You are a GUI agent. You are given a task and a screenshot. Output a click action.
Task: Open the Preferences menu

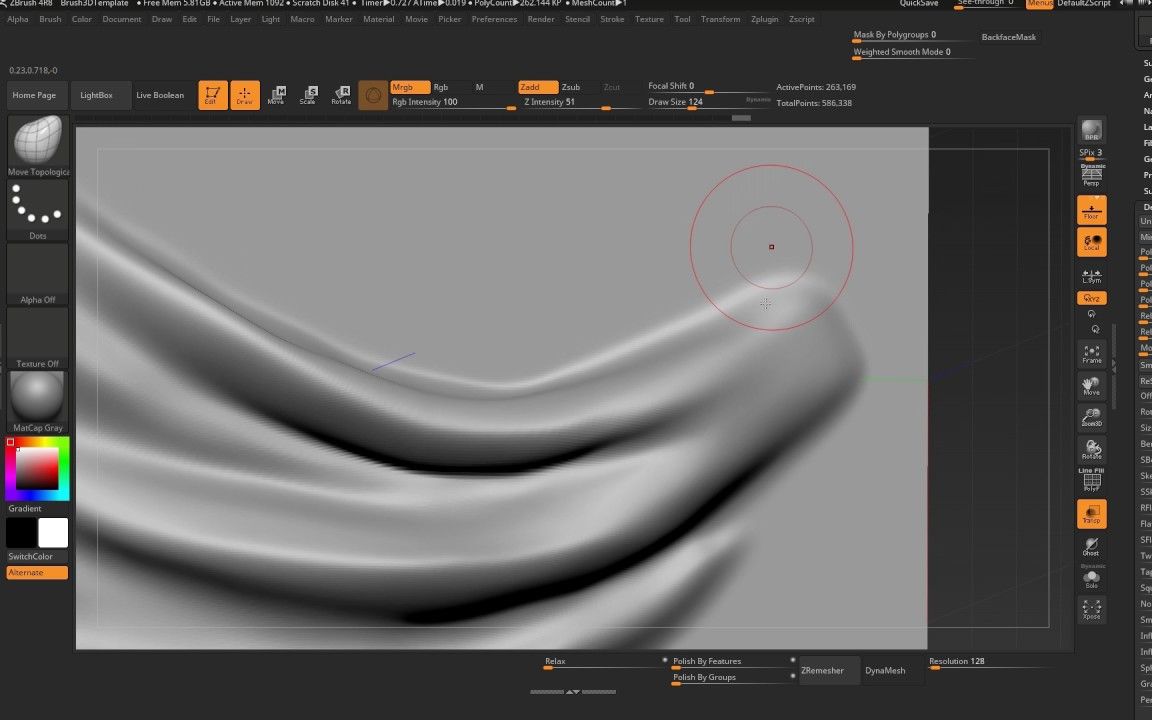pyautogui.click(x=494, y=19)
